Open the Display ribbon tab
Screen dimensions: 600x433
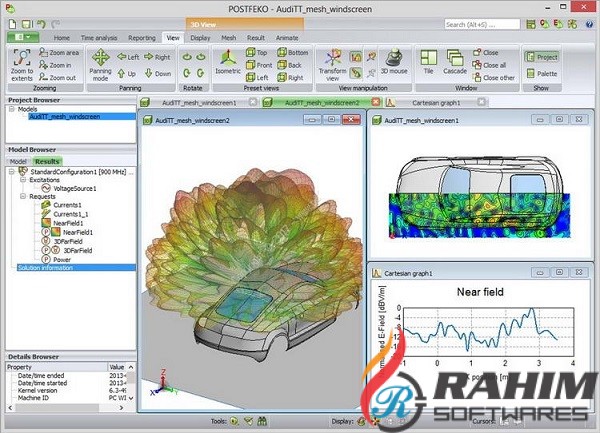coord(200,38)
